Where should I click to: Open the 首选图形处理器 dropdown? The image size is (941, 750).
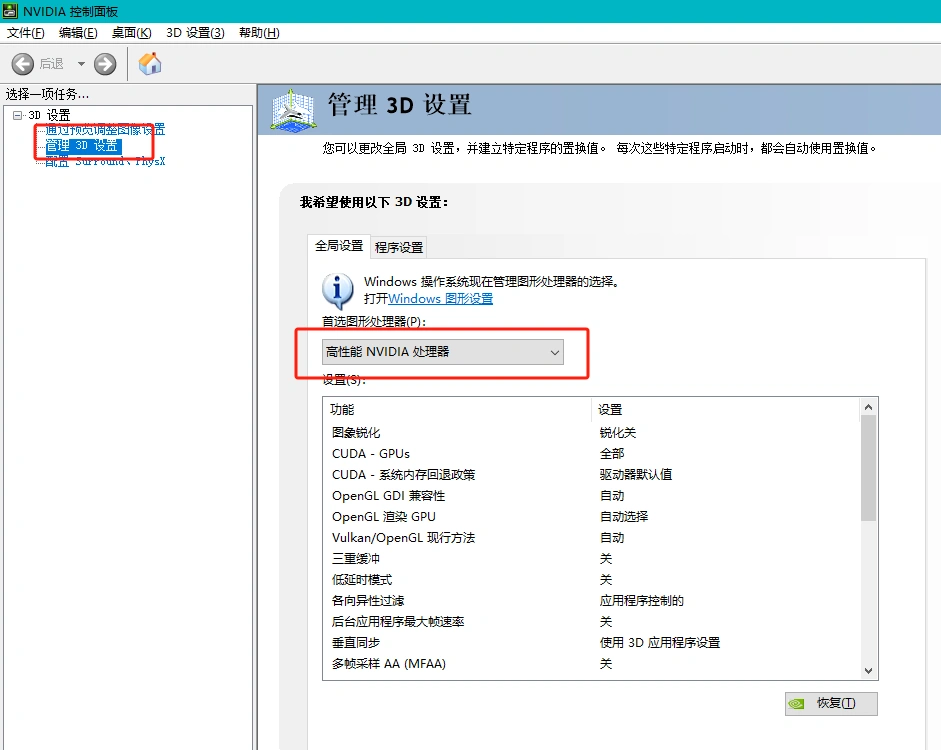555,353
